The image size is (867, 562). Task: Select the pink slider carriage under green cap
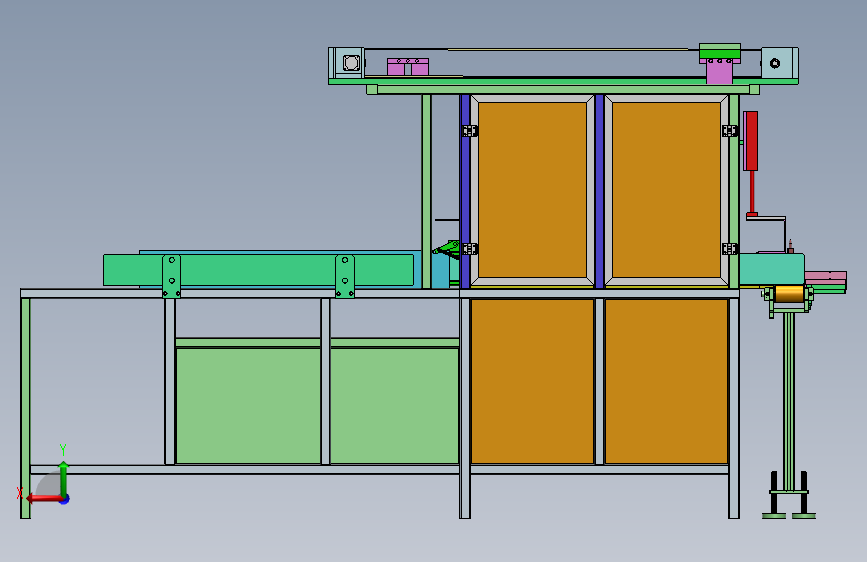(719, 72)
